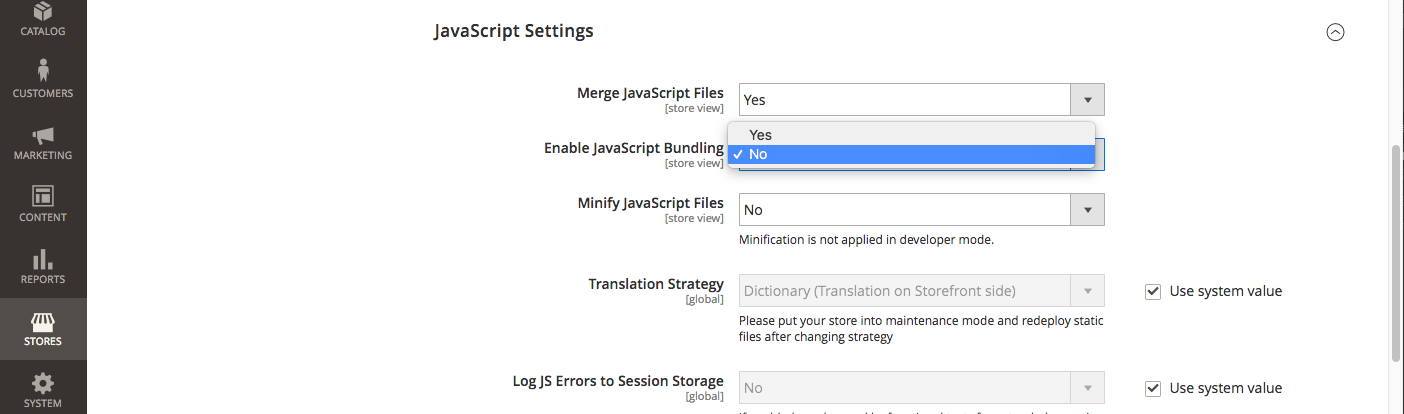Click the page vertical scrollbar
Image resolution: width=1404 pixels, height=414 pixels.
pyautogui.click(x=1396, y=250)
